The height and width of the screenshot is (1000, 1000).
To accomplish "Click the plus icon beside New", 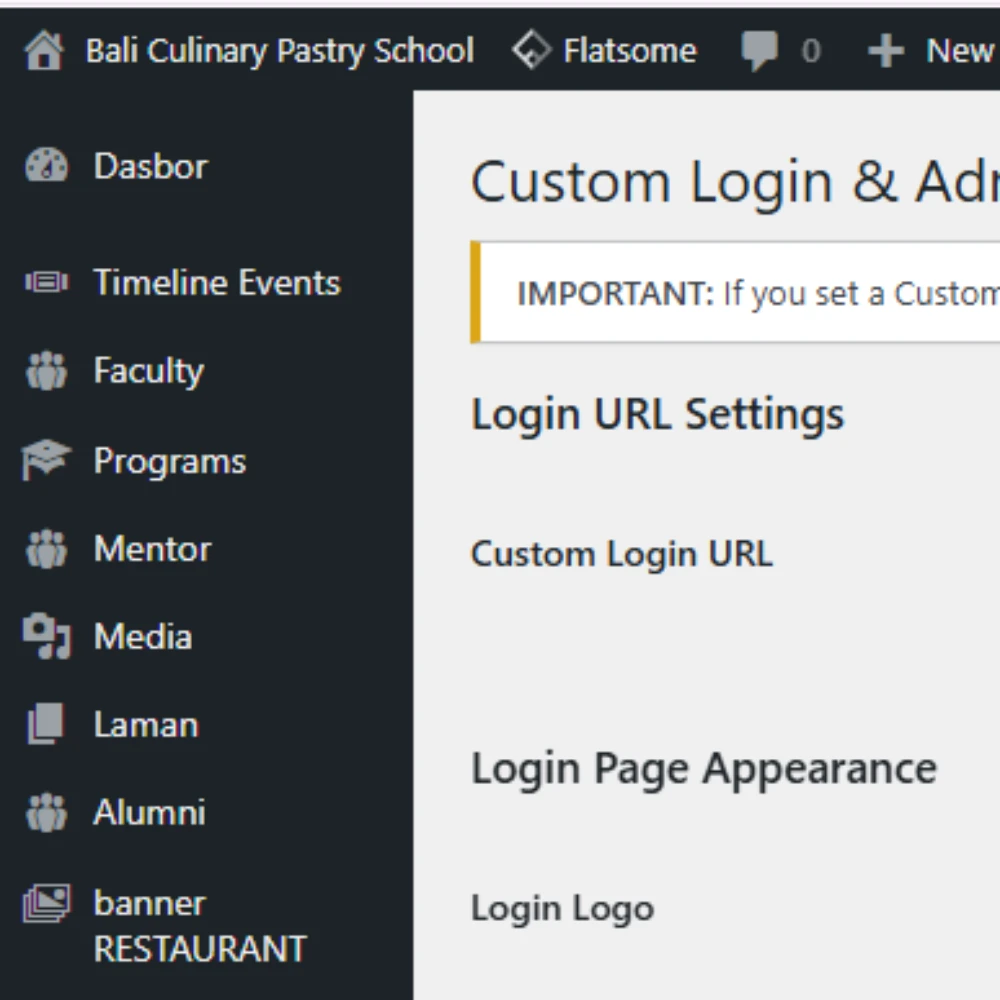I will (x=885, y=51).
